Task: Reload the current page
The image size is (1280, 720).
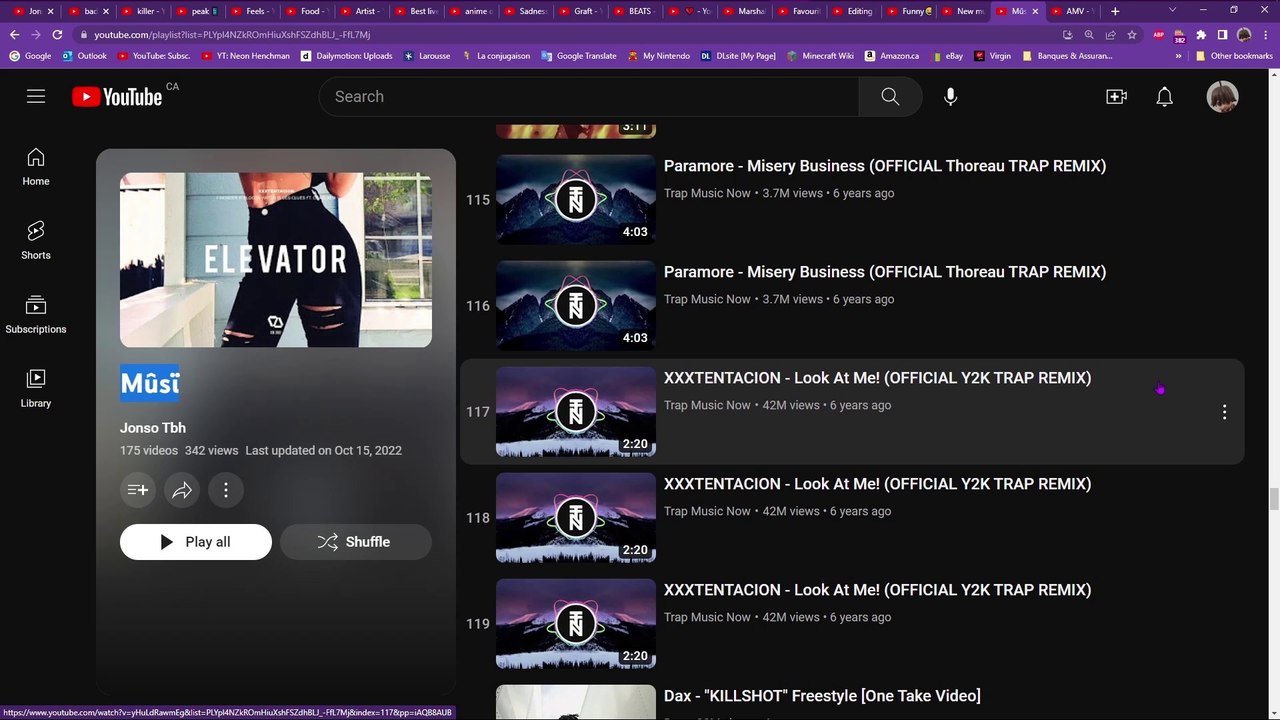Action: 57,34
